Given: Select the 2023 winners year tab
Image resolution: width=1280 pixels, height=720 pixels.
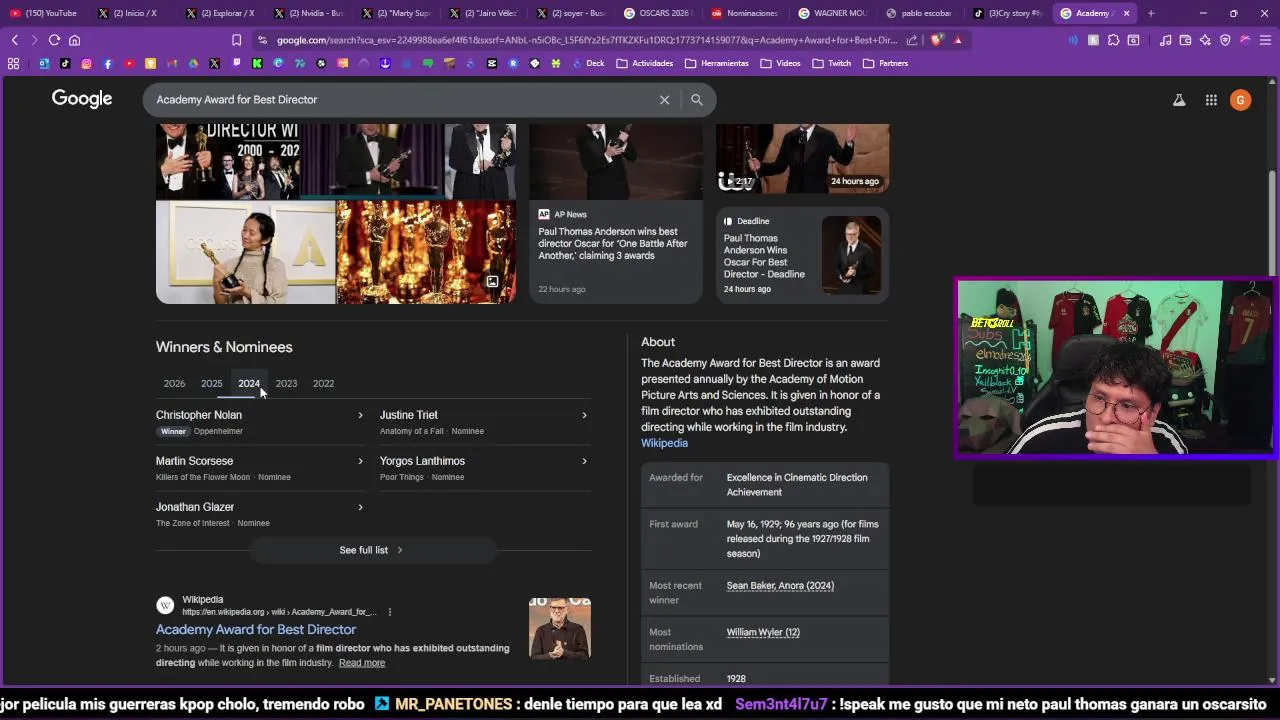Looking at the screenshot, I should [x=286, y=383].
